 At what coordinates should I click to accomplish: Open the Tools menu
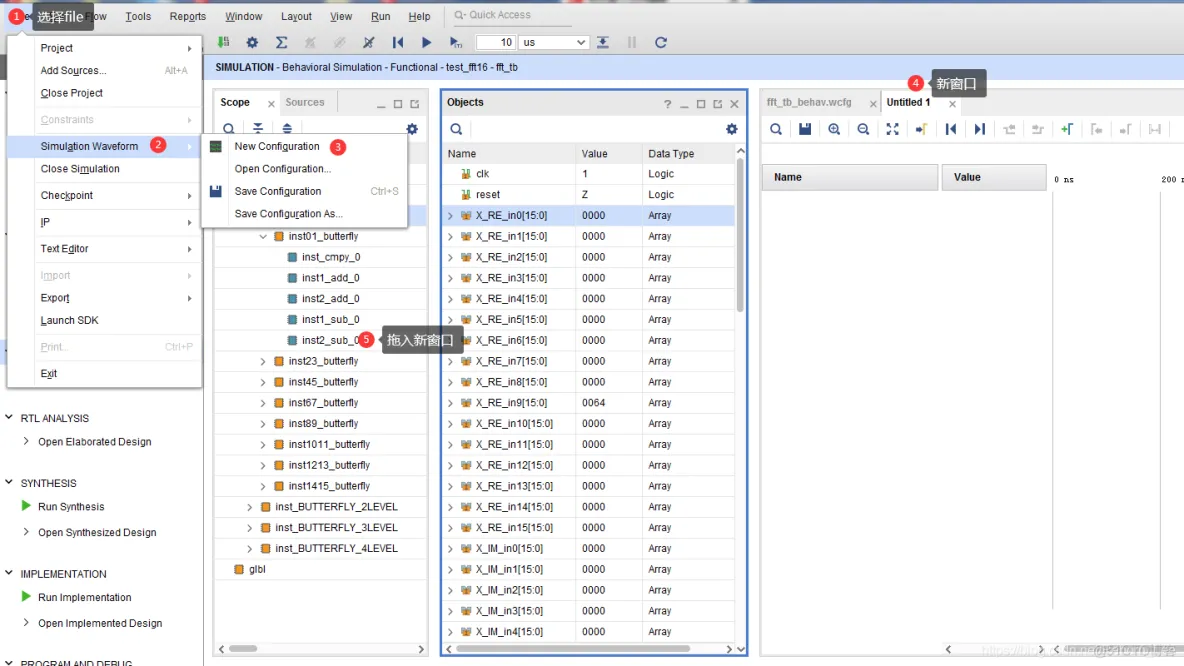[137, 16]
